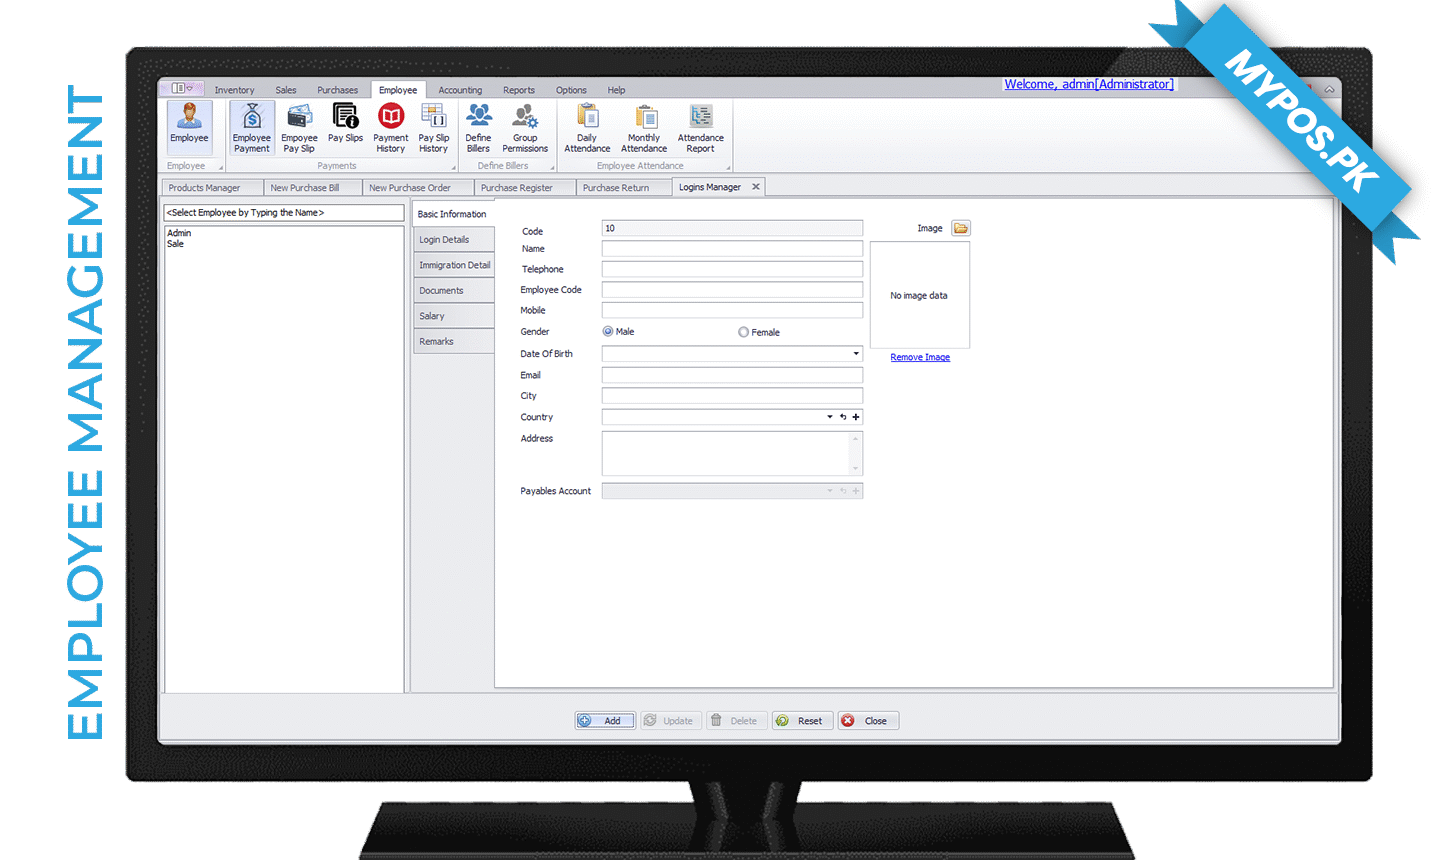This screenshot has height=860, width=1440.
Task: Open the Attendance Report
Action: [700, 127]
